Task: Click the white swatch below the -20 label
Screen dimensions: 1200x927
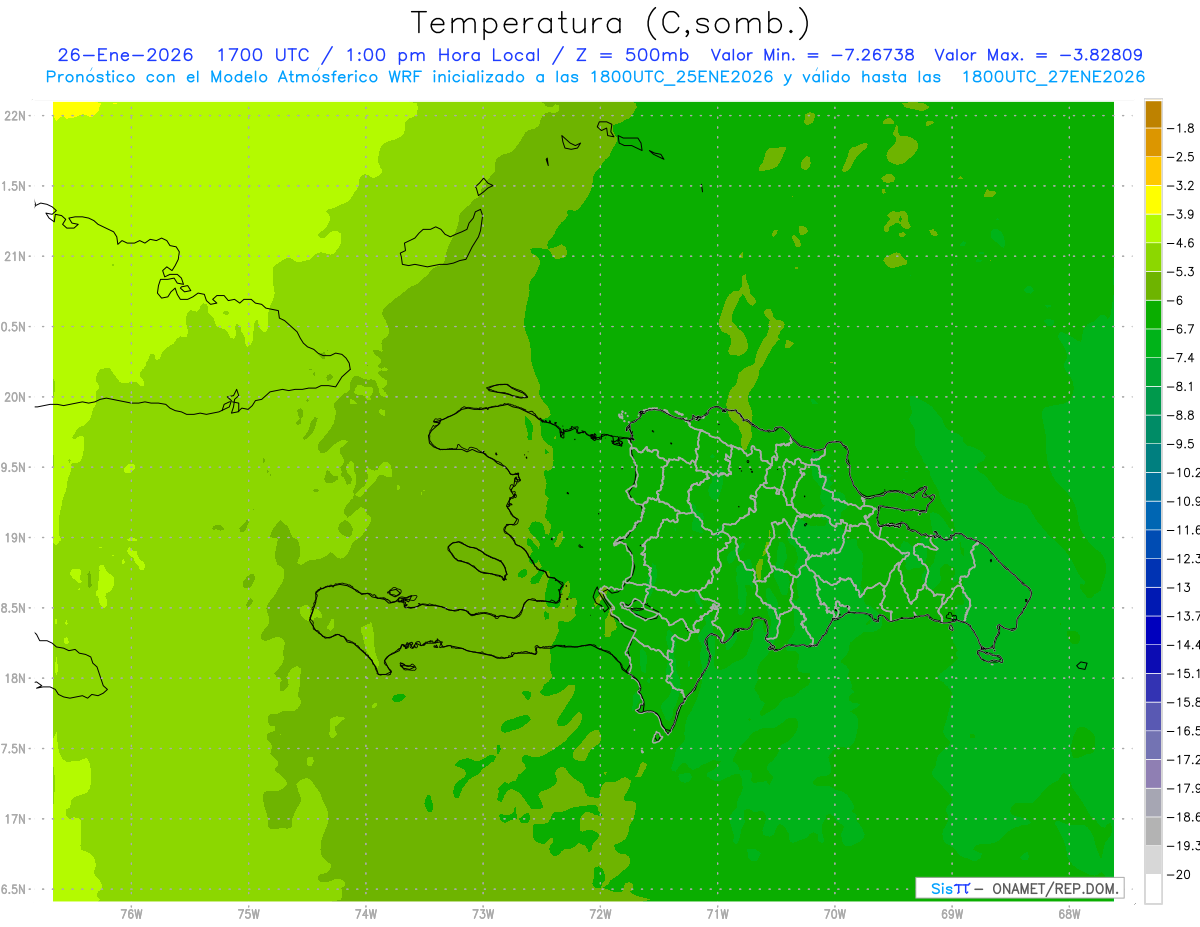Action: (x=1153, y=888)
